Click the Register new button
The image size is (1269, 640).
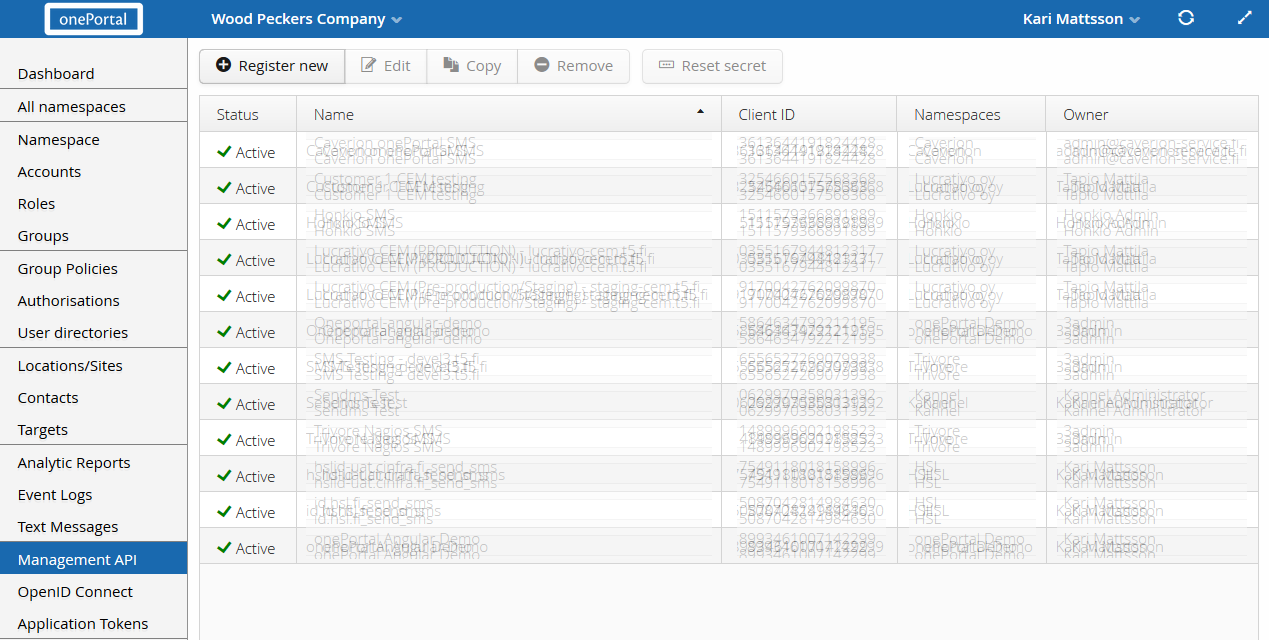272,66
